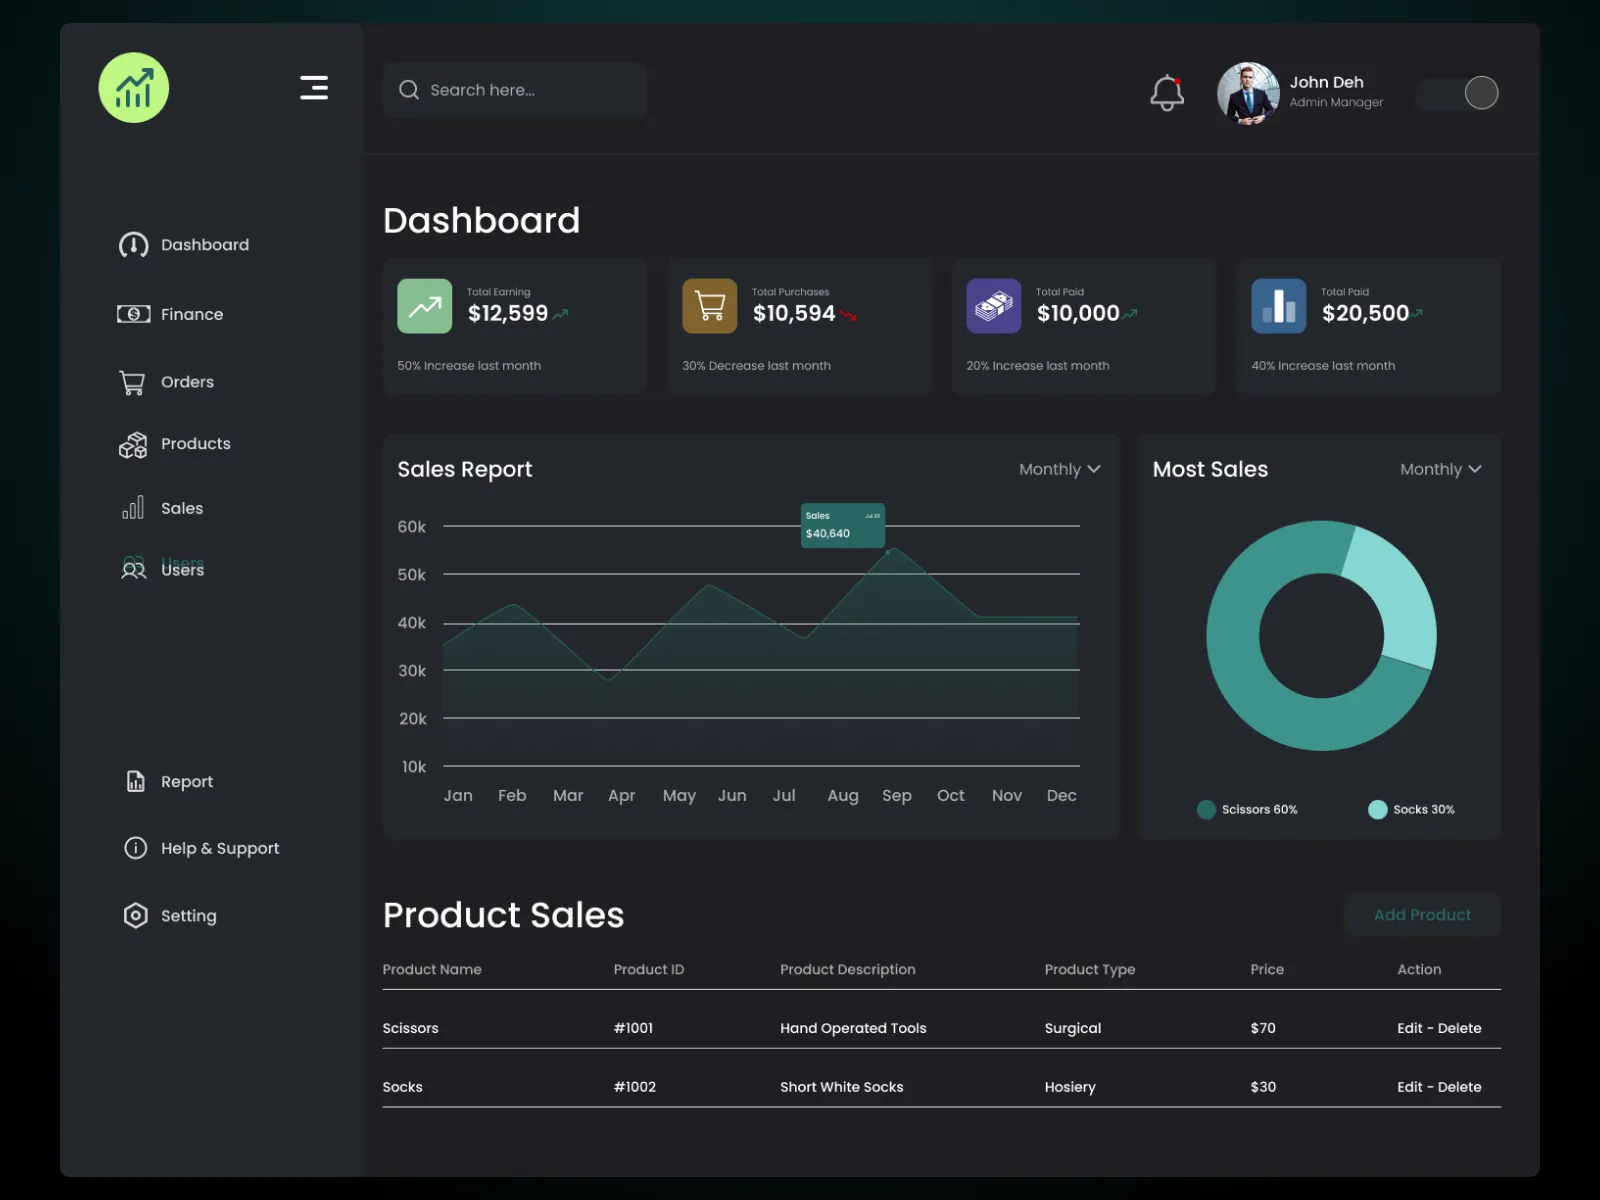Select the Socks 30% color dot
This screenshot has width=1600, height=1200.
click(1378, 809)
